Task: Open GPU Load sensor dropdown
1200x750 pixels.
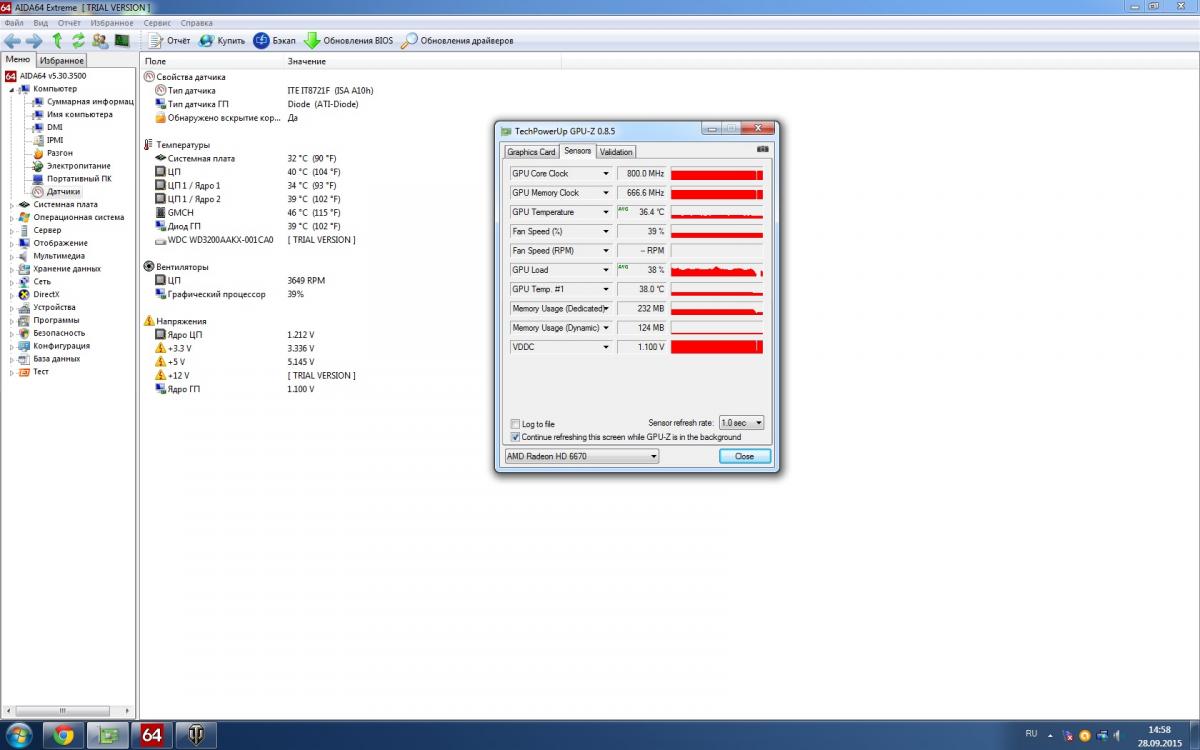Action: click(x=605, y=270)
